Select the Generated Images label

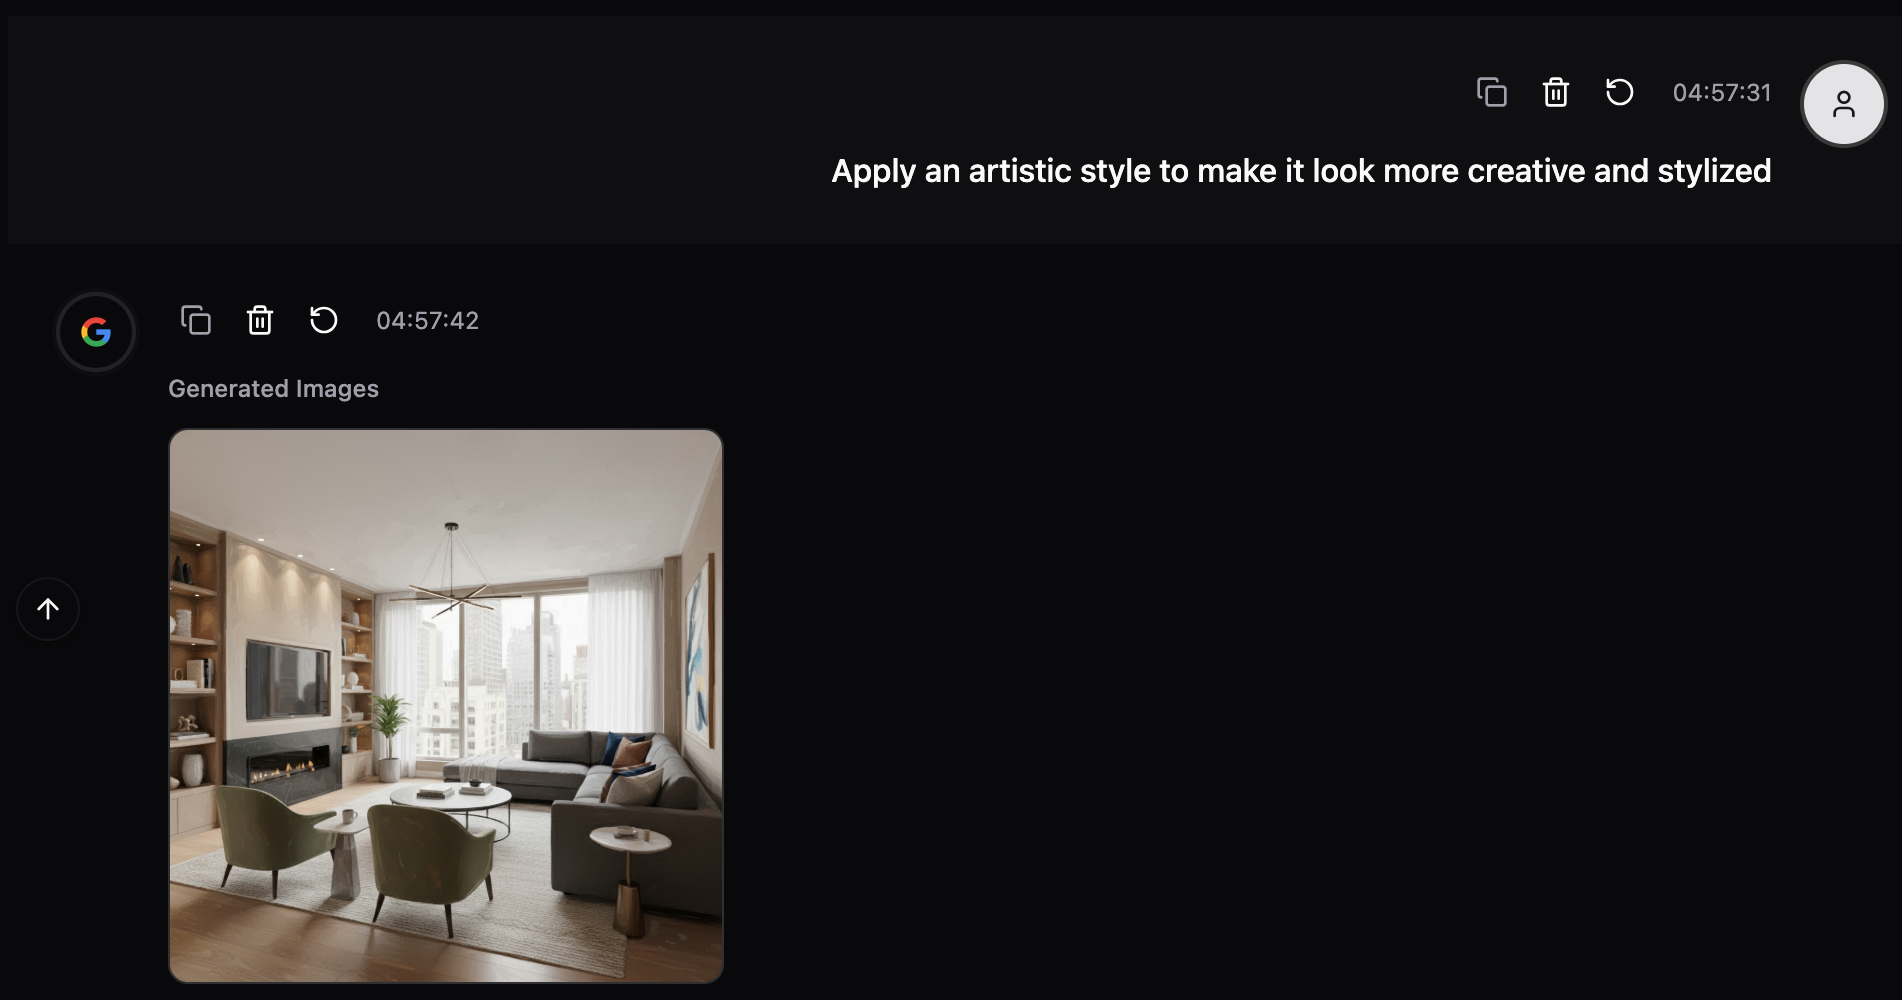(x=273, y=388)
